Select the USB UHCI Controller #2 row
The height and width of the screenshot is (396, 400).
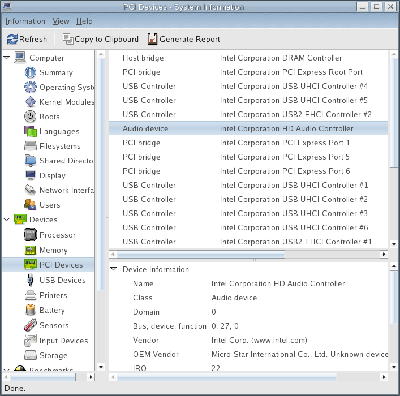pyautogui.click(x=248, y=199)
